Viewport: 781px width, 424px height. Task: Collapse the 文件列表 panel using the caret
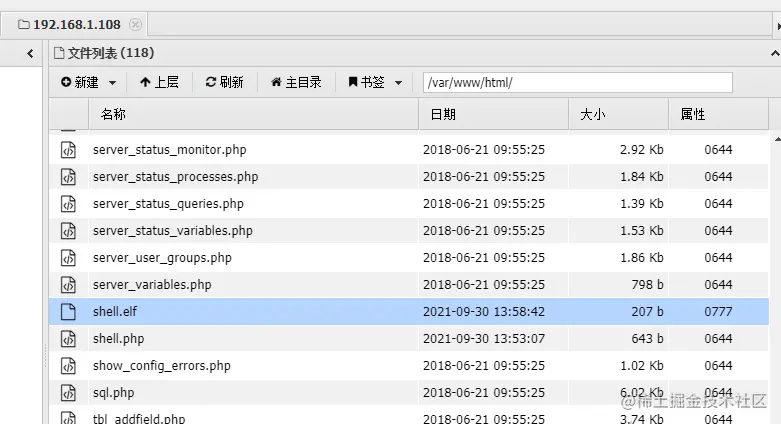pyautogui.click(x=775, y=53)
